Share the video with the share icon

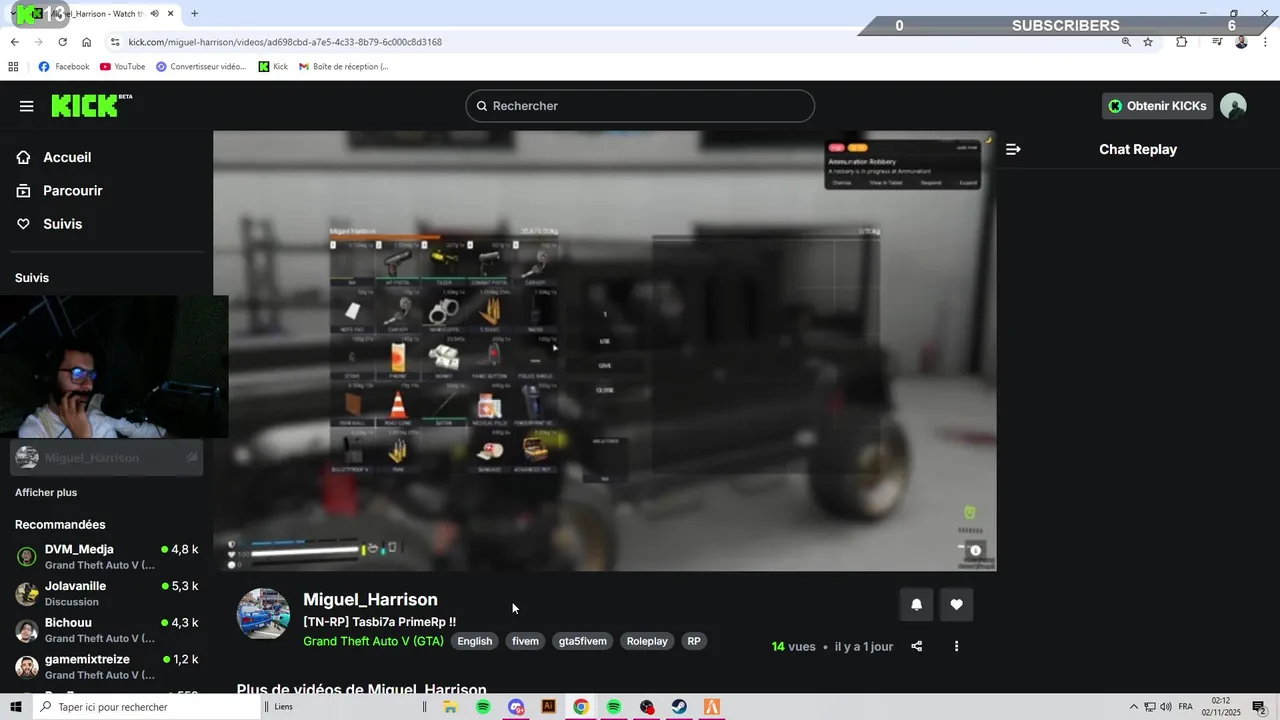(x=916, y=646)
